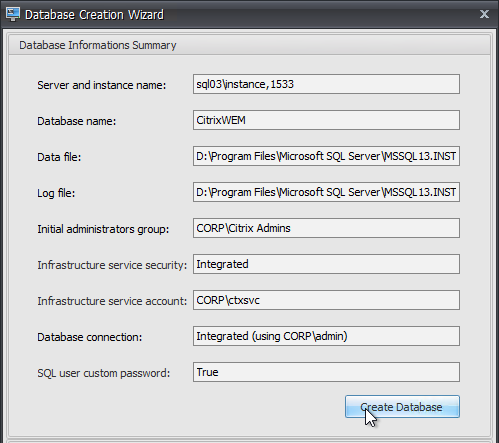The width and height of the screenshot is (499, 443).
Task: Select the Initial administrators group field
Action: coord(326,228)
